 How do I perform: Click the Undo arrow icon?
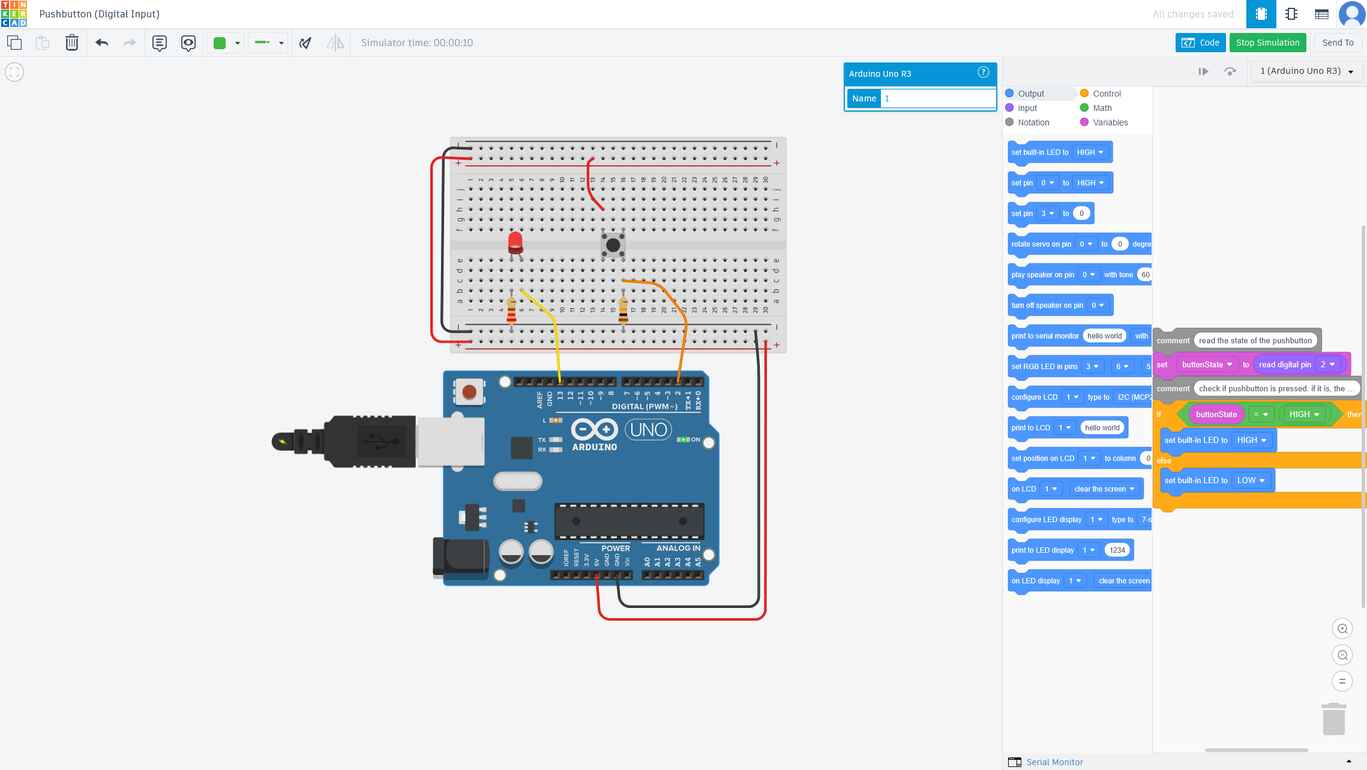pos(102,43)
